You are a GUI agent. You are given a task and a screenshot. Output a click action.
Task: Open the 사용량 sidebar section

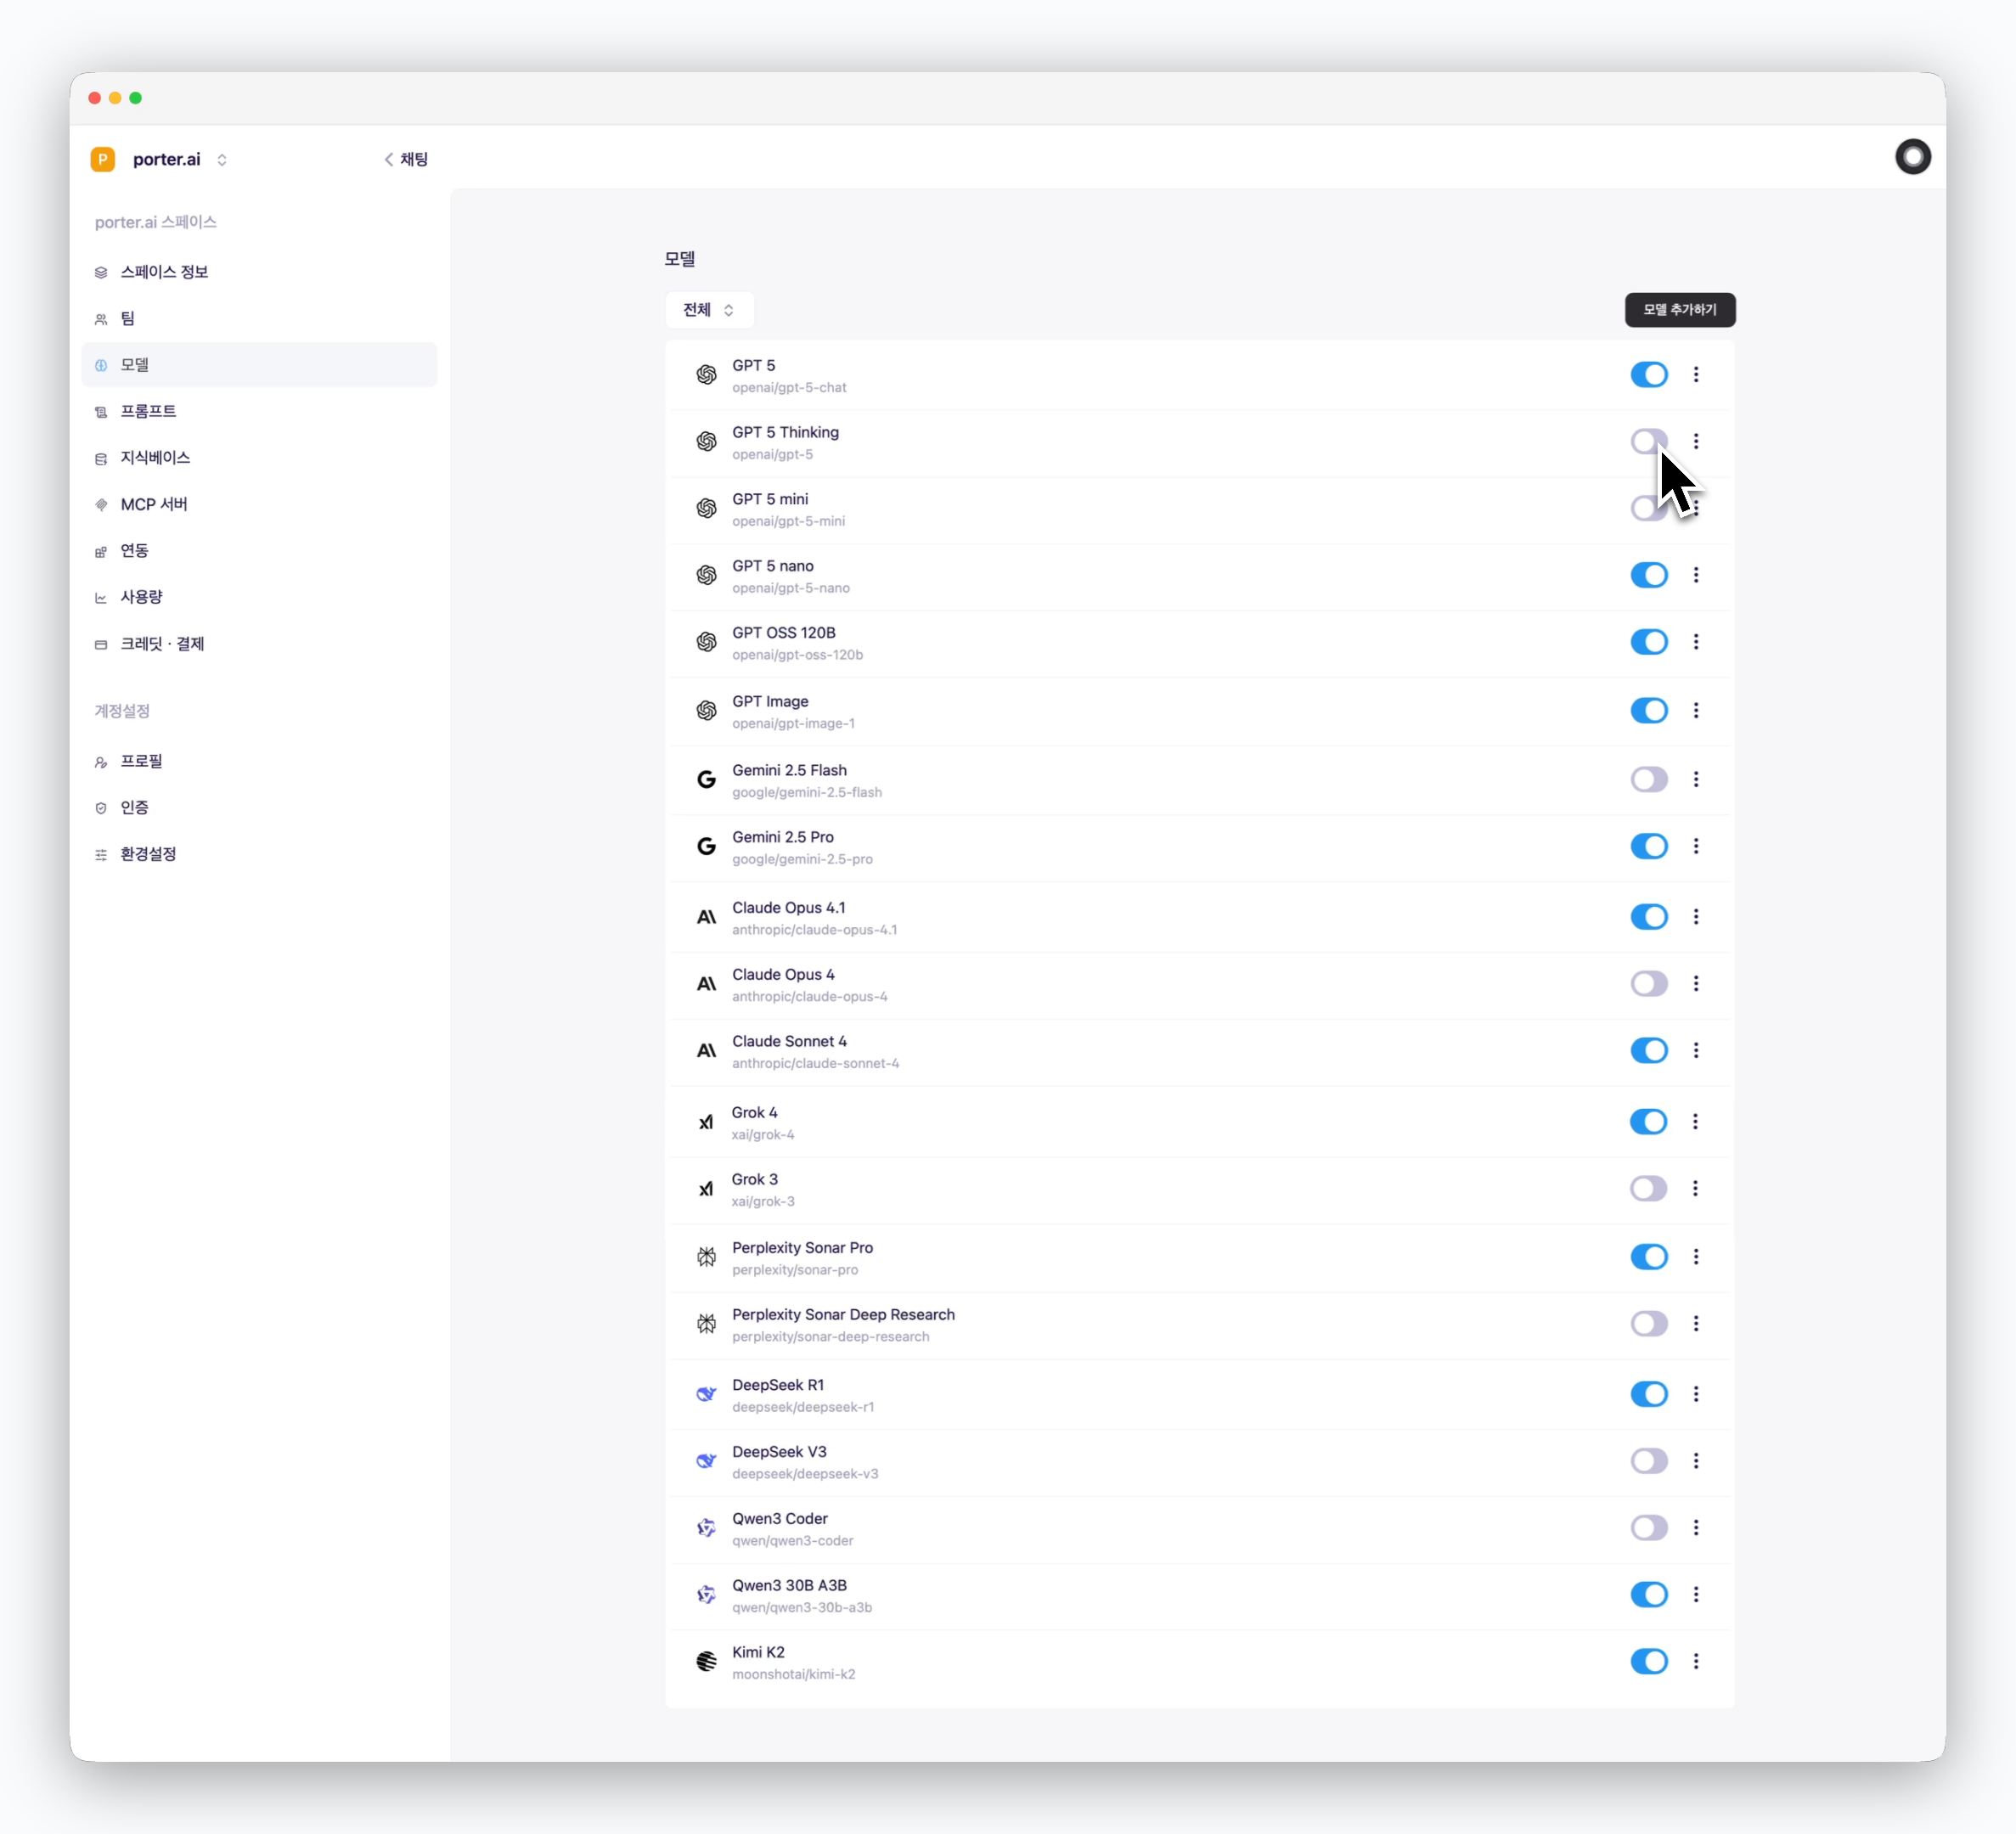(x=259, y=597)
